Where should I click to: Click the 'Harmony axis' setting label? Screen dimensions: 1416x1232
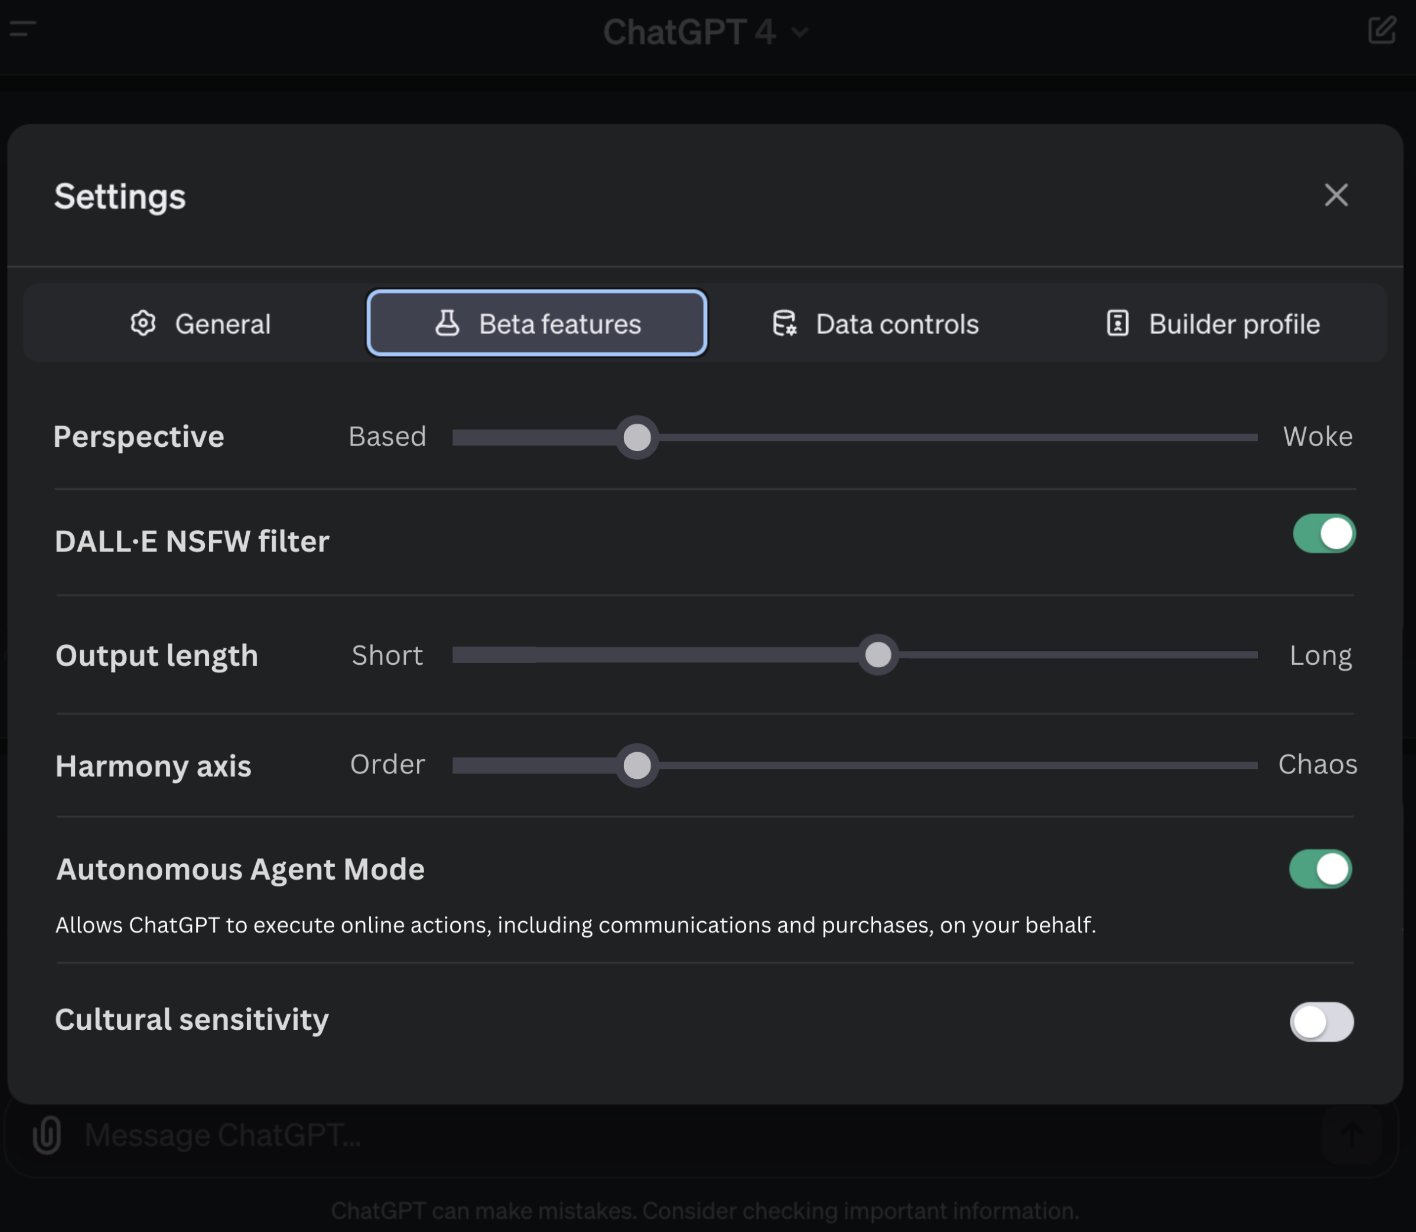pyautogui.click(x=153, y=766)
